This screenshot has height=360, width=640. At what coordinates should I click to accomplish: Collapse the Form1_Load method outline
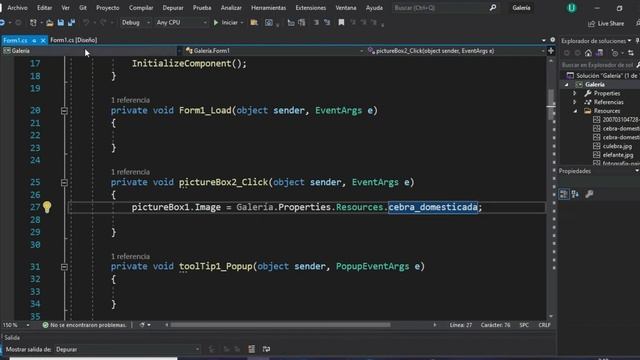[64, 111]
